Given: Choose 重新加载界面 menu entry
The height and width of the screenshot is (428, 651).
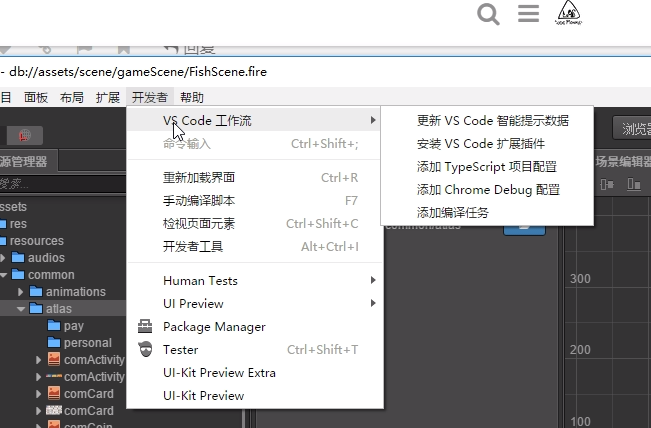Looking at the screenshot, I should [255, 178].
